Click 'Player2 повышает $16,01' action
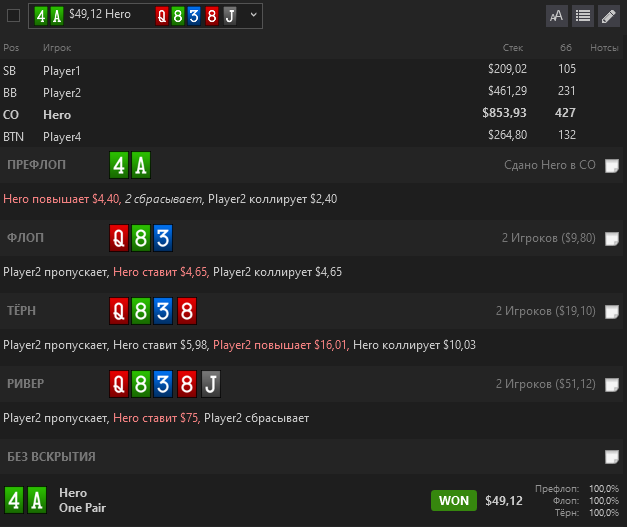This screenshot has width=627, height=527. pyautogui.click(x=280, y=345)
